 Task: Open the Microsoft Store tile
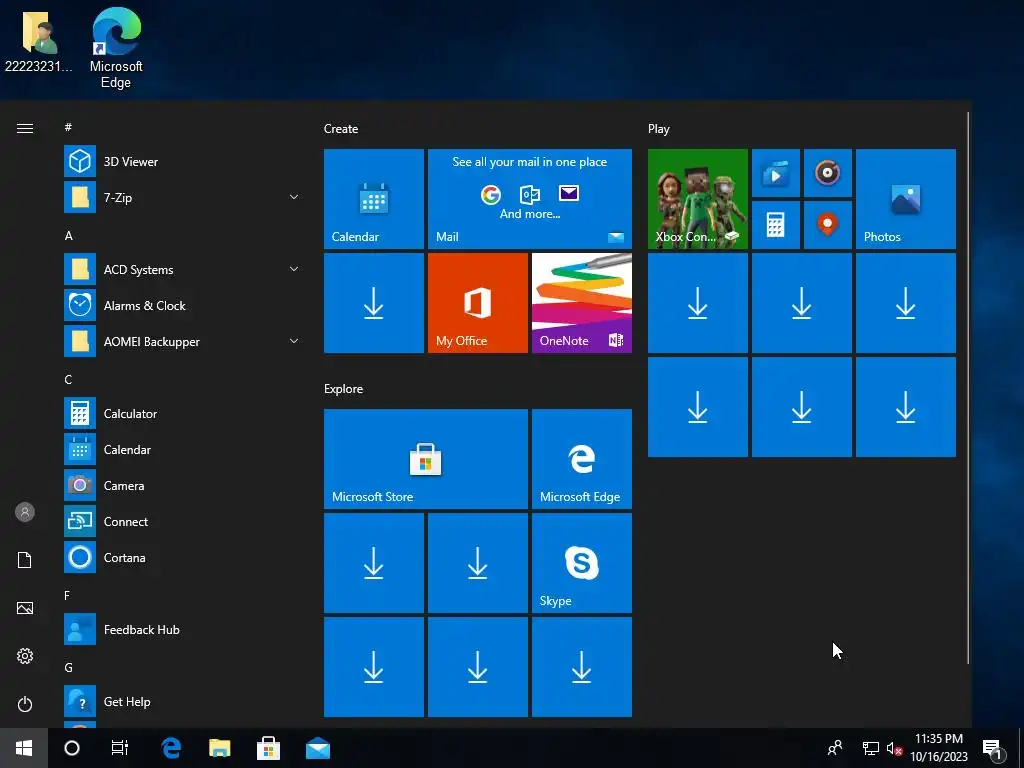coord(426,458)
